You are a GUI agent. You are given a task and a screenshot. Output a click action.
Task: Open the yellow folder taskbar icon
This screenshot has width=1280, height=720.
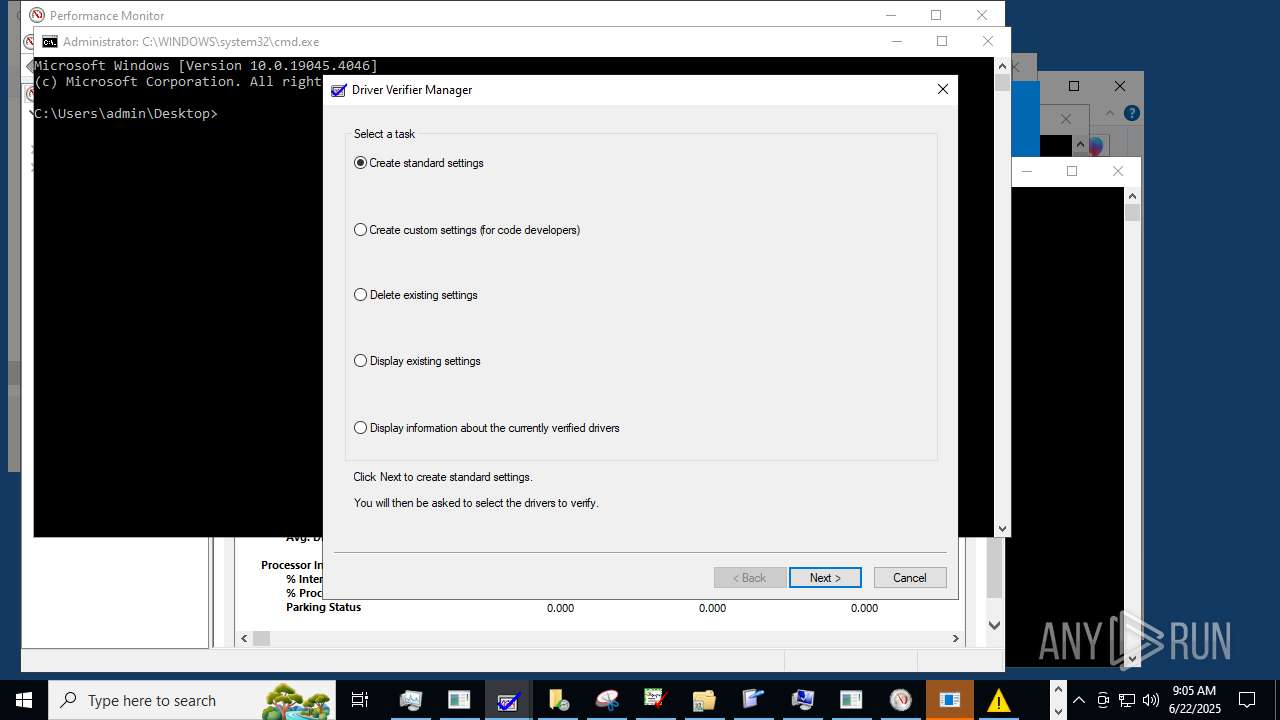click(704, 700)
